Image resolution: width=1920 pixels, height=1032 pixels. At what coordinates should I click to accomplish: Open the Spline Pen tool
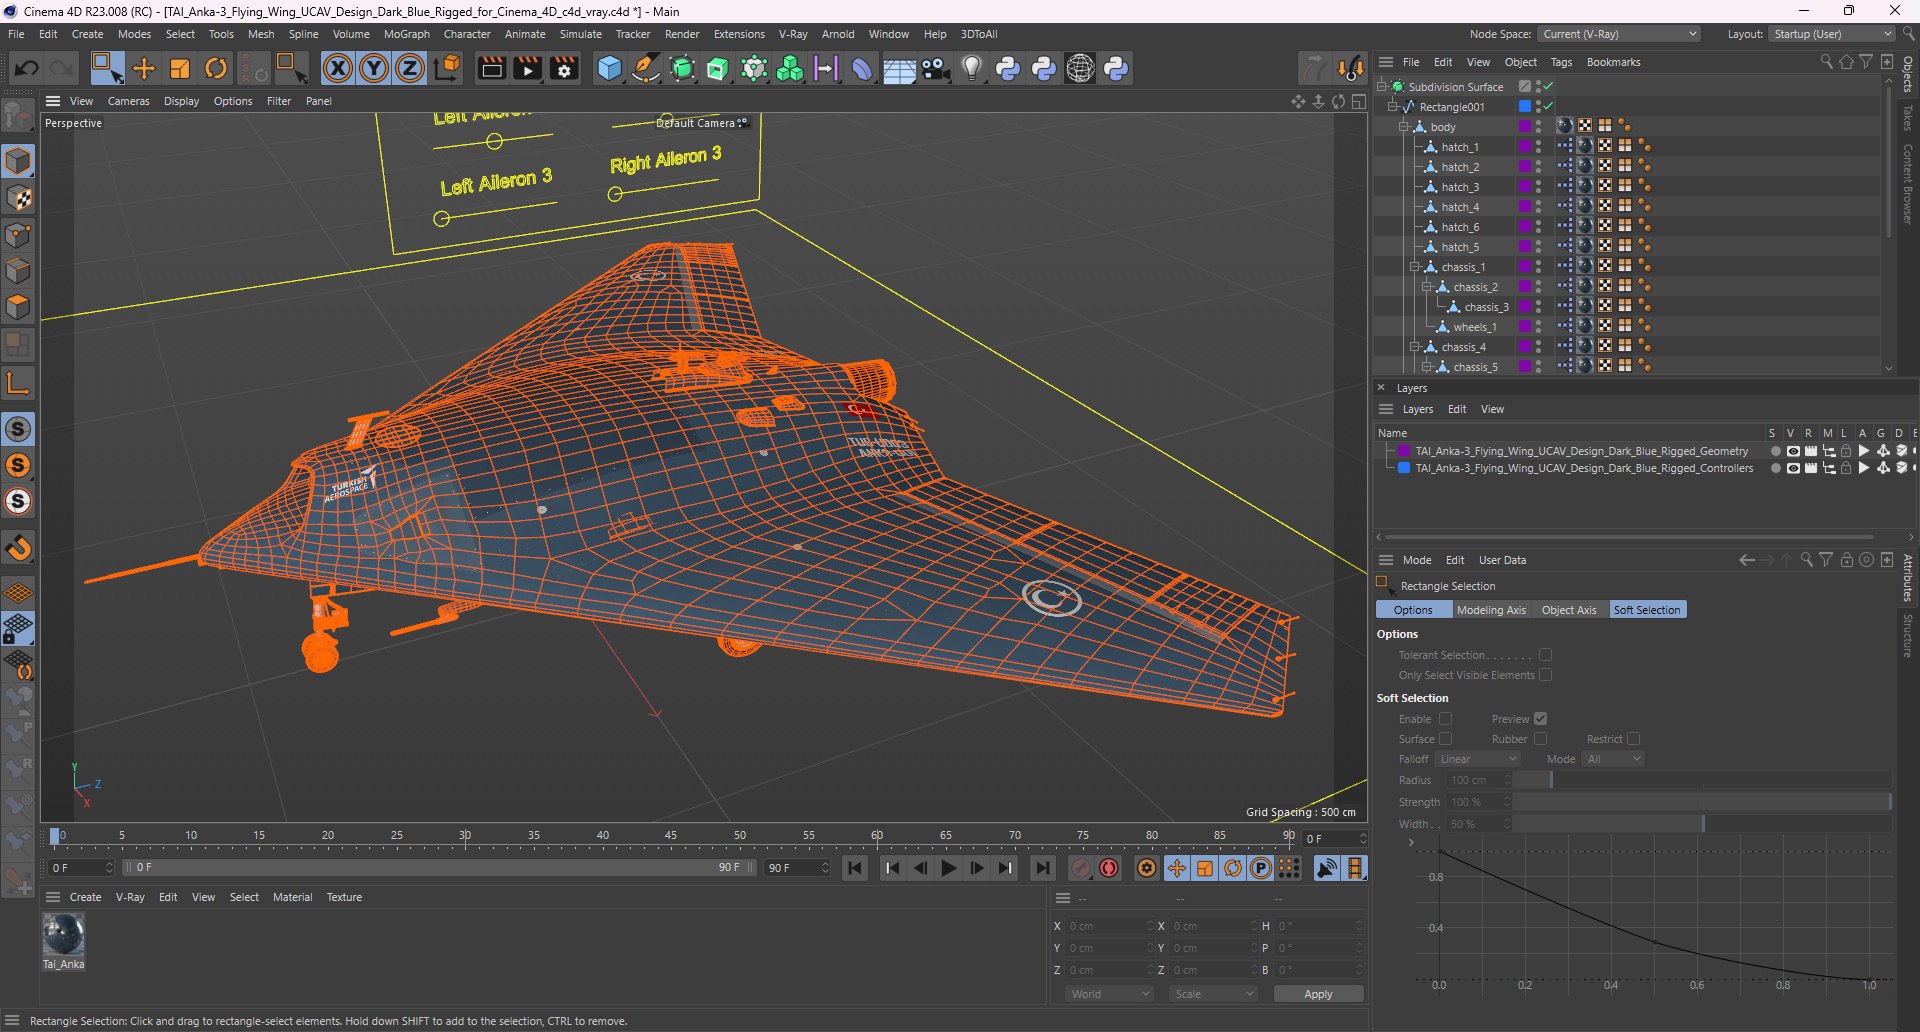(x=646, y=68)
